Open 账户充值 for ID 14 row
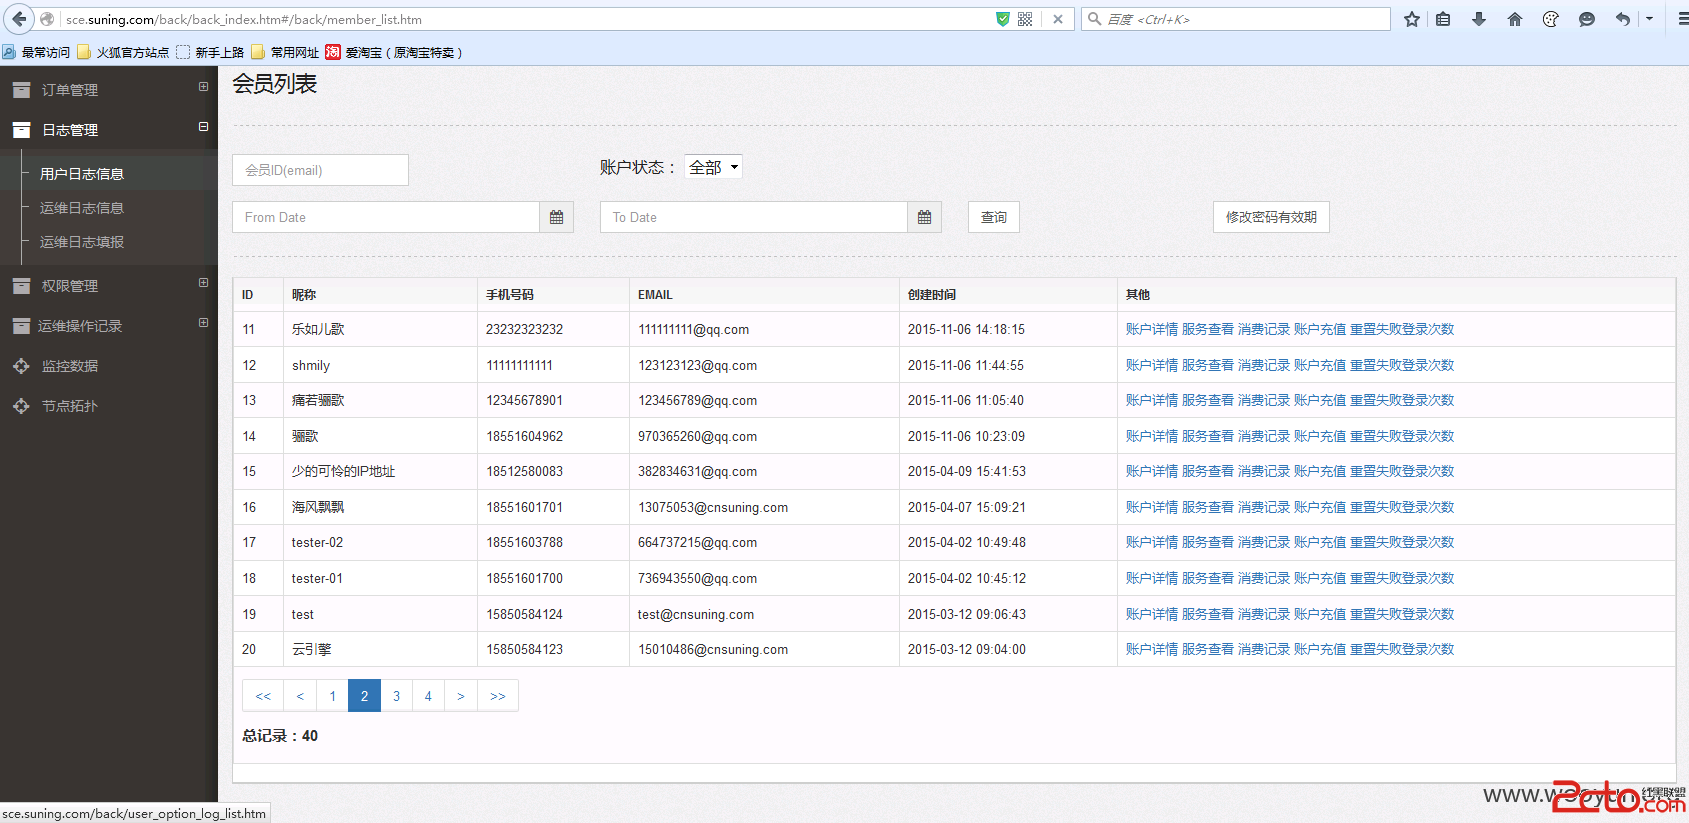This screenshot has height=823, width=1689. (1320, 436)
